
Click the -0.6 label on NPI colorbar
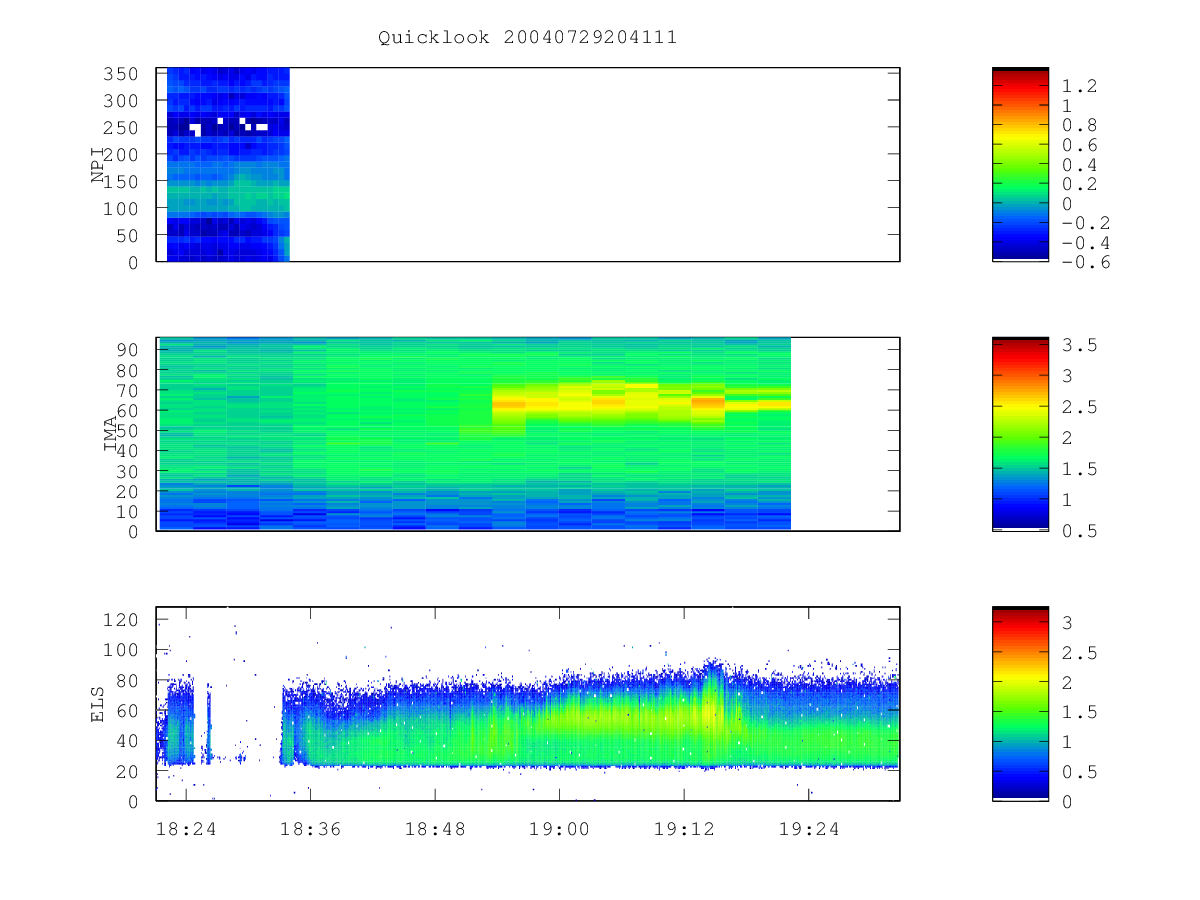click(x=1086, y=262)
